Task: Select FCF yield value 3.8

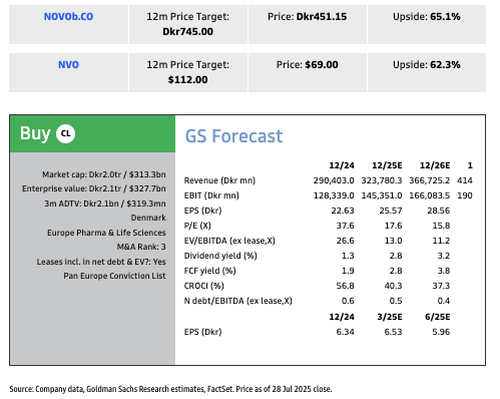Action: pyautogui.click(x=444, y=271)
